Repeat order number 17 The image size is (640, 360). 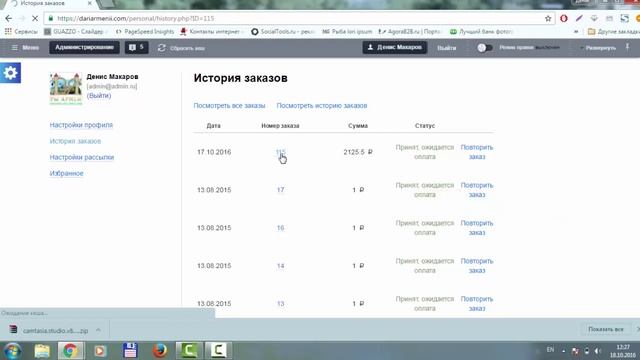coord(477,190)
